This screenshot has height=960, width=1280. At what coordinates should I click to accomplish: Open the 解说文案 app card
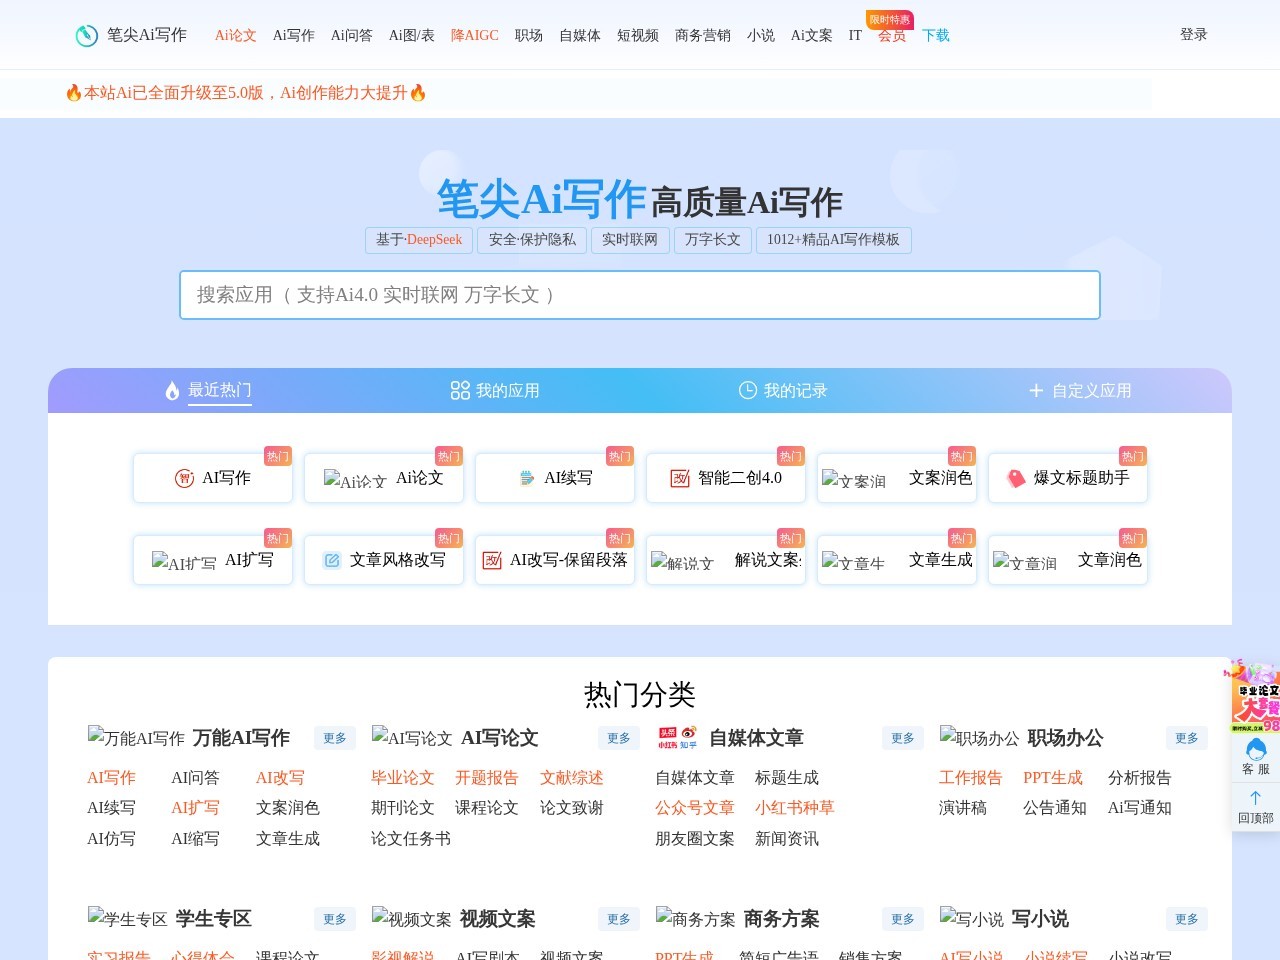tap(726, 560)
